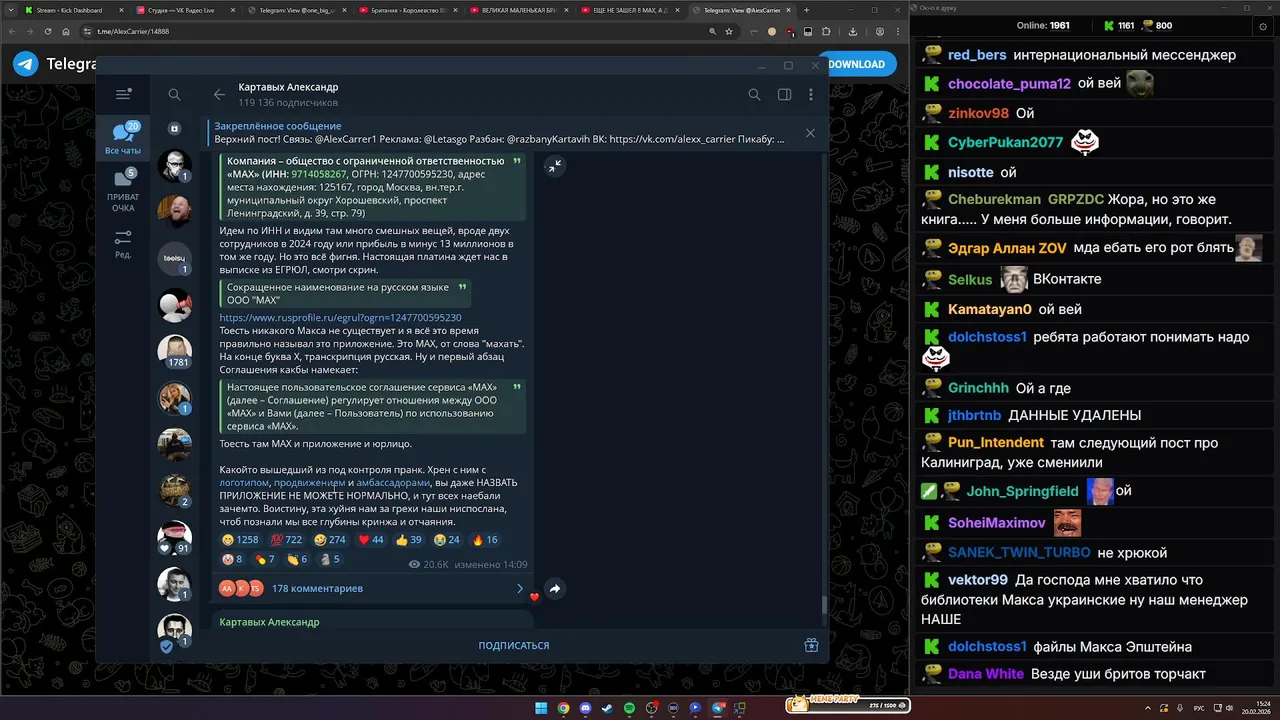Open the Telegram hamburger menu
Image resolution: width=1280 pixels, height=720 pixels.
(123, 94)
